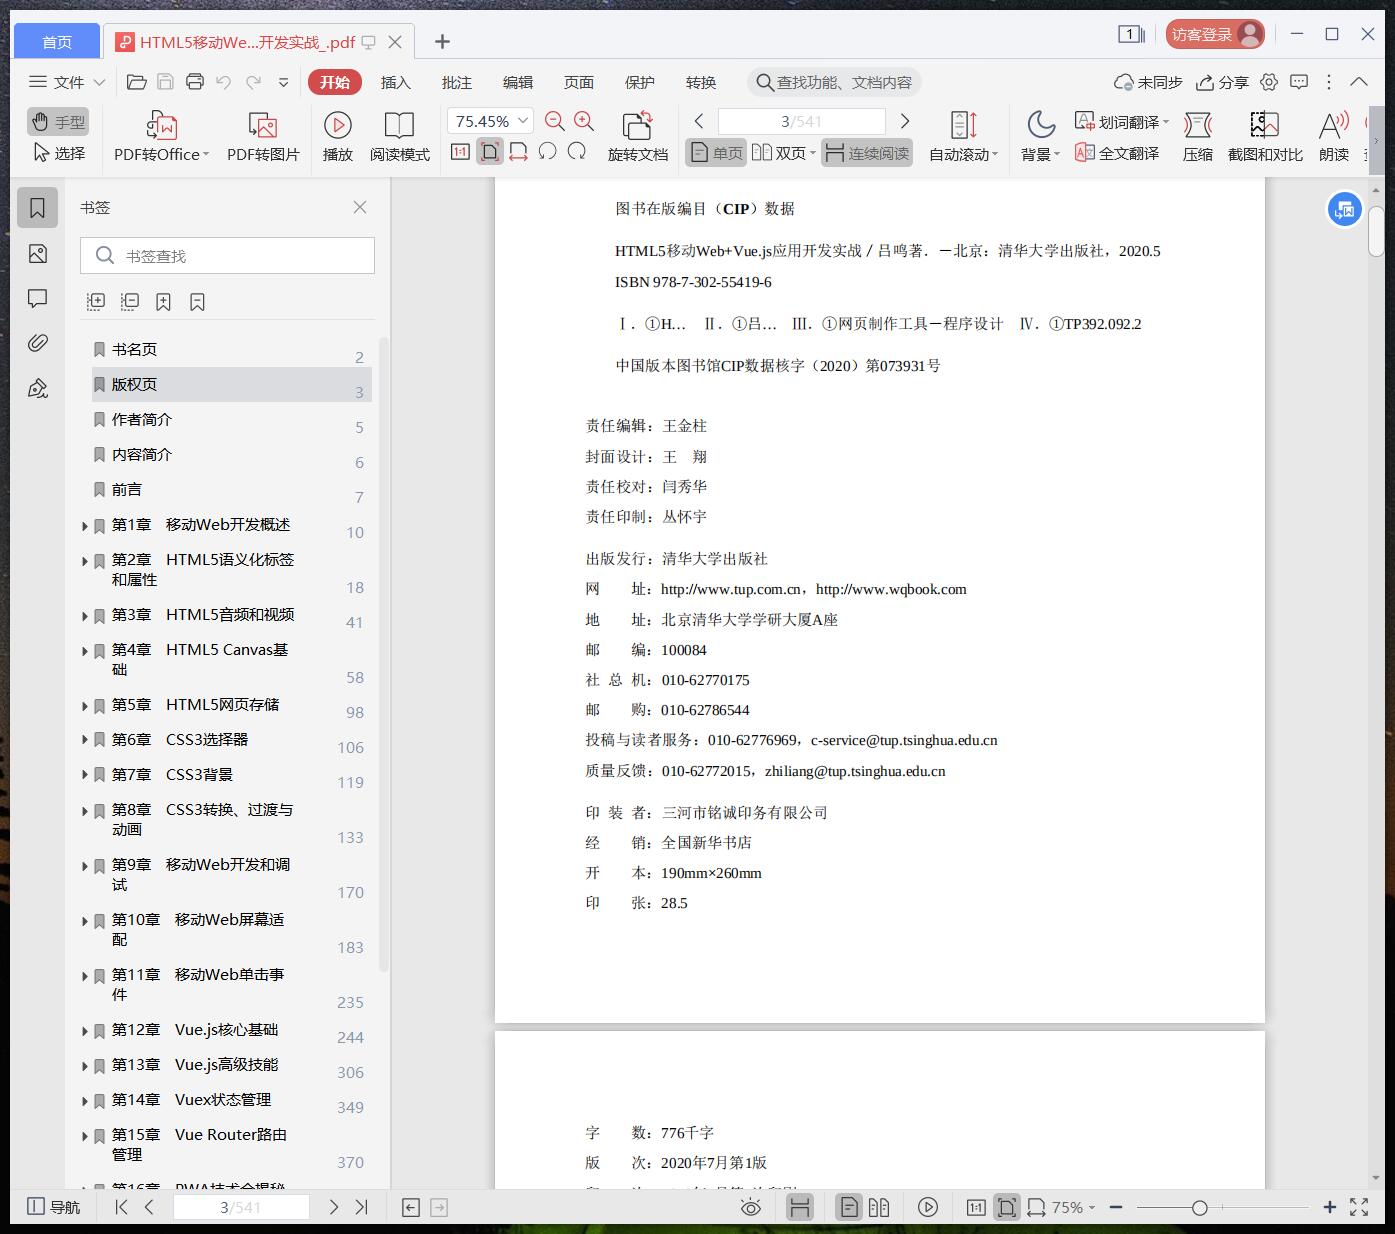Click the floating blue convert button at top right
Viewport: 1395px width, 1234px height.
1344,209
